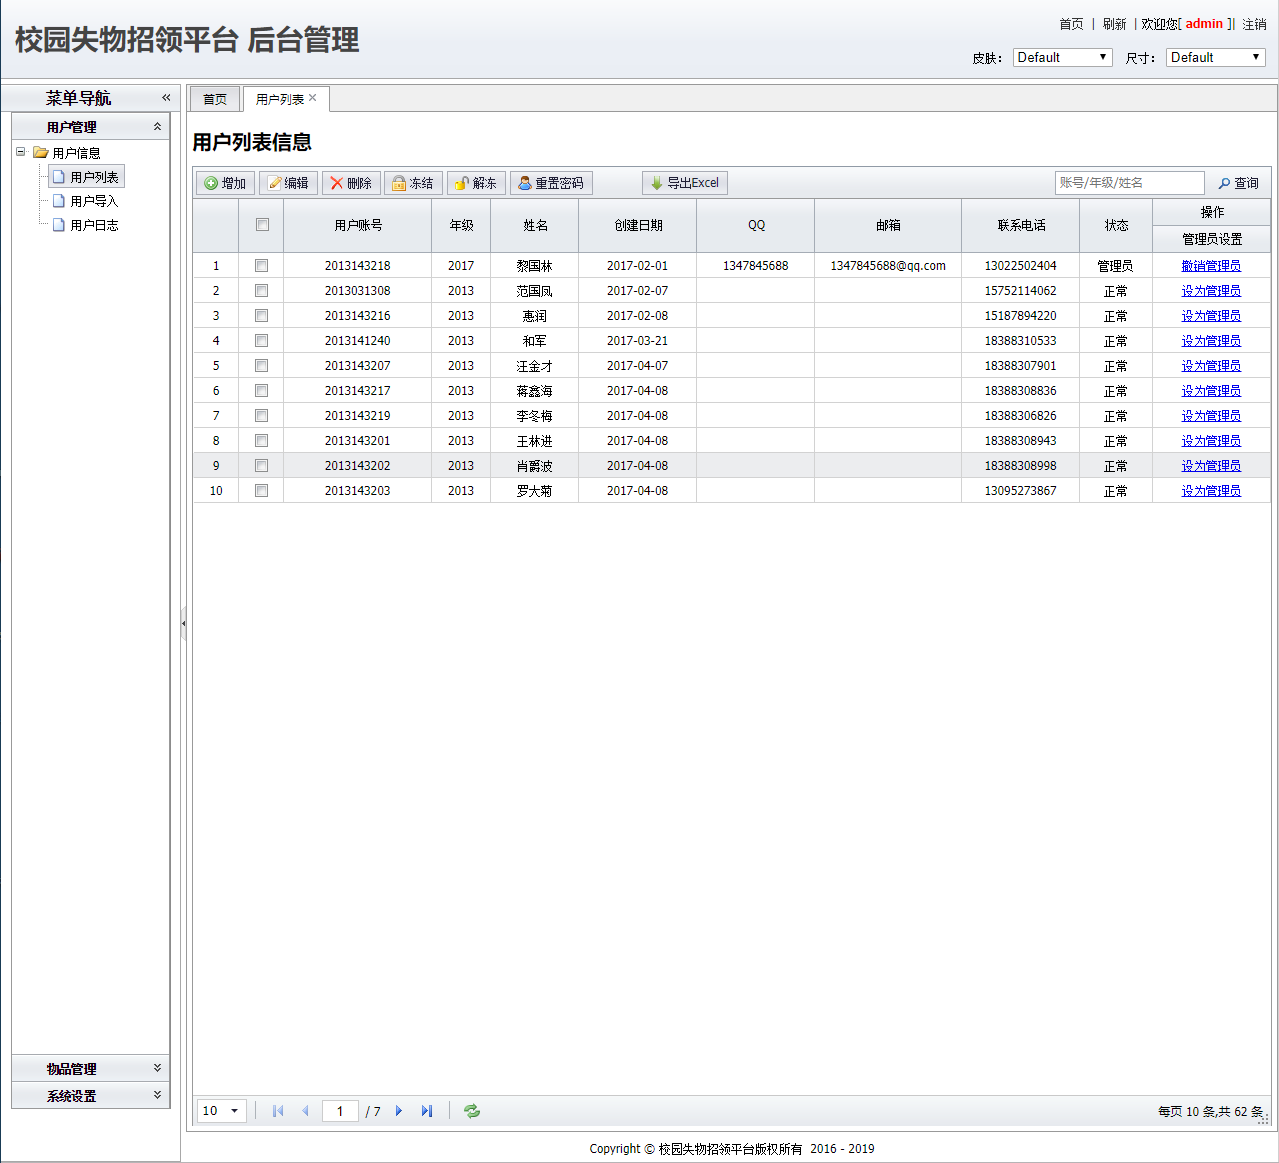The image size is (1279, 1163).
Task: Click the 账号/年级/姓名 search field
Action: (1129, 183)
